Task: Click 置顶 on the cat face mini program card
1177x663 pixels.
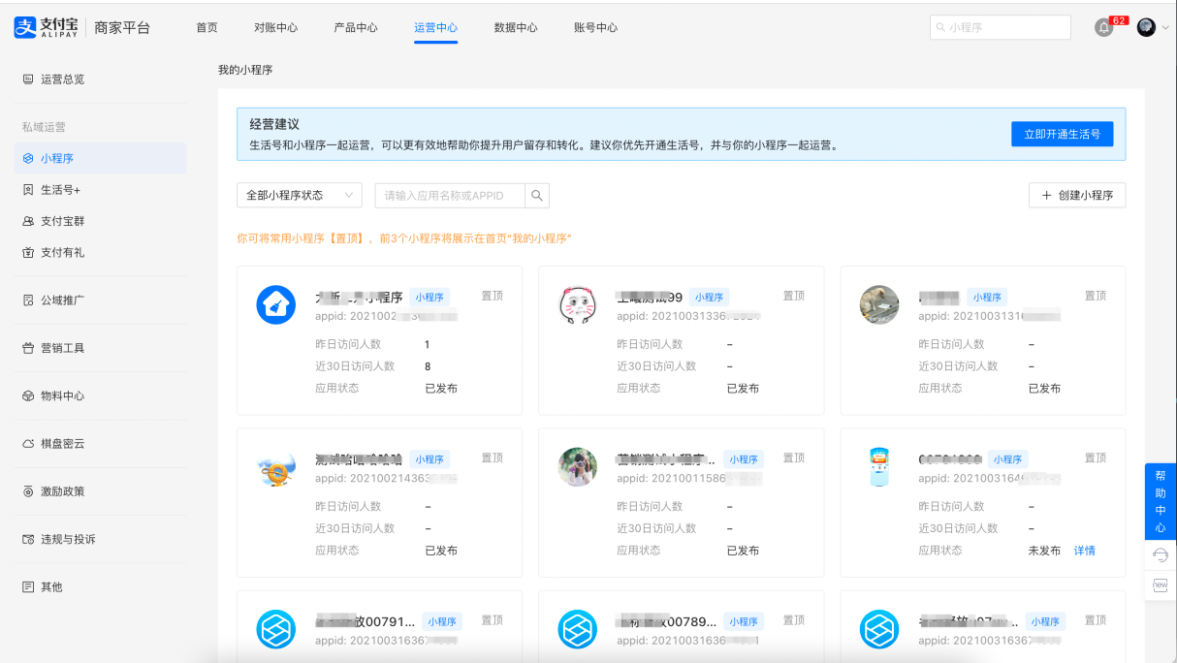Action: (794, 296)
